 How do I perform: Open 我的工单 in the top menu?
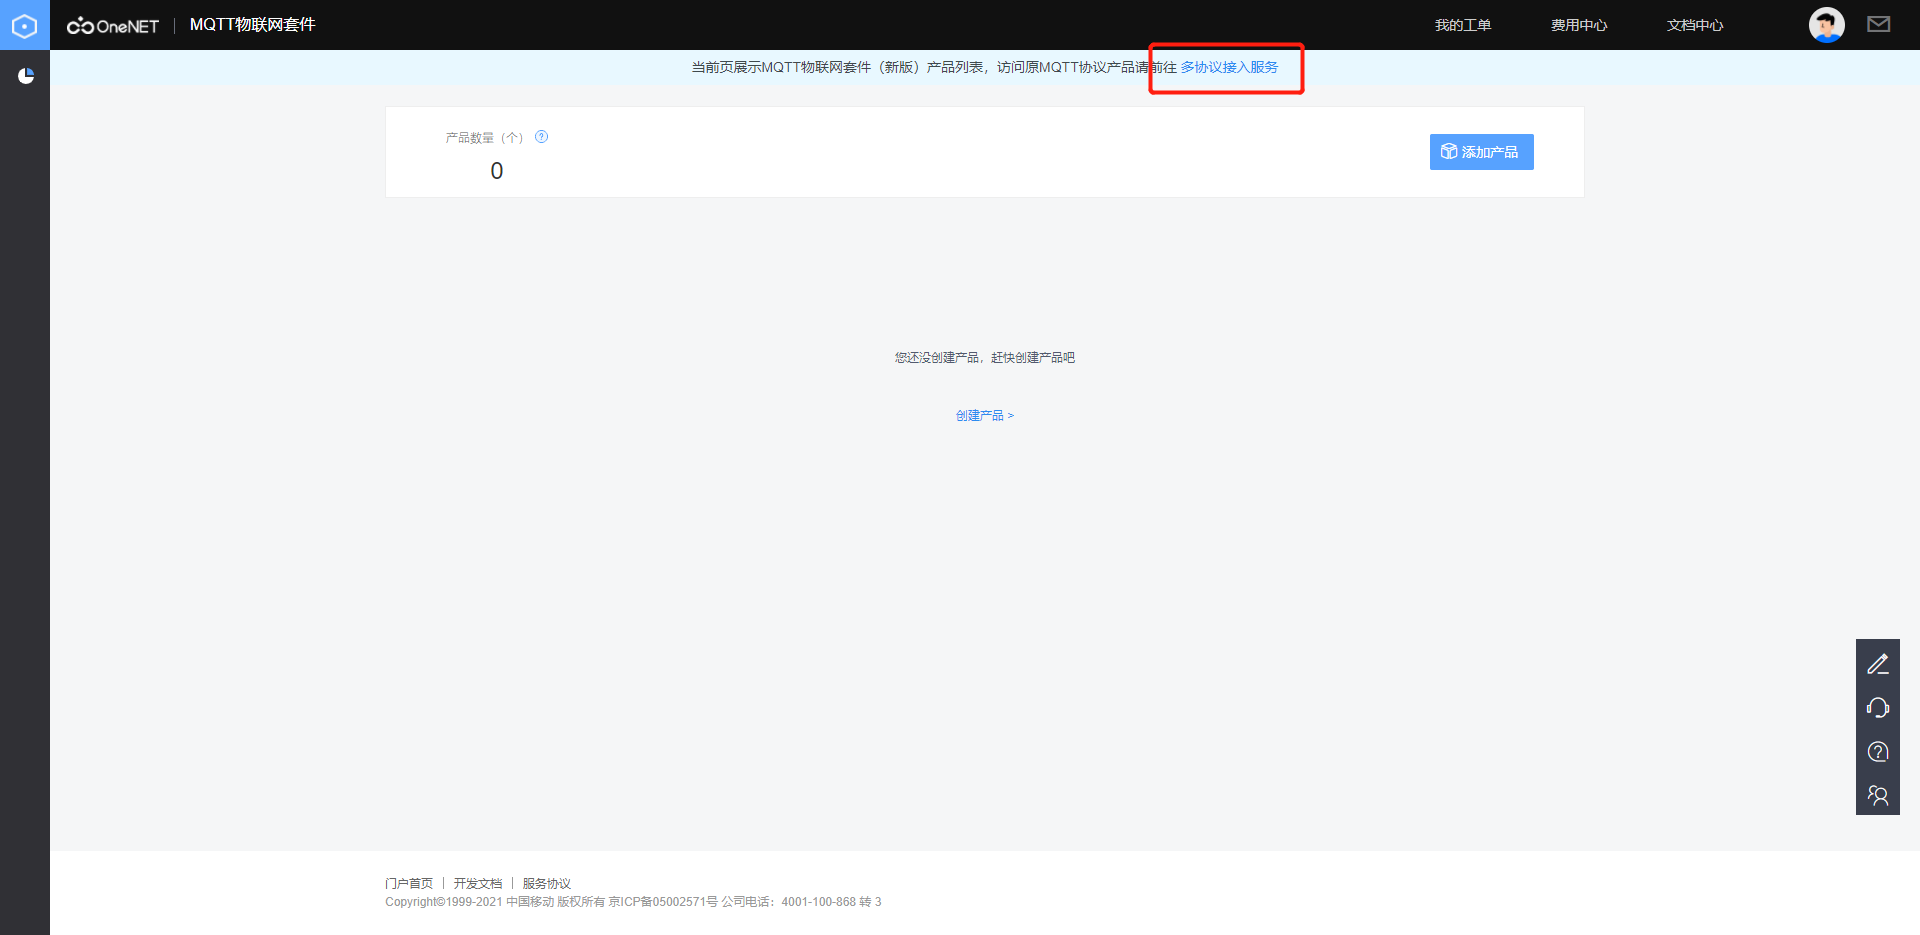[1462, 25]
